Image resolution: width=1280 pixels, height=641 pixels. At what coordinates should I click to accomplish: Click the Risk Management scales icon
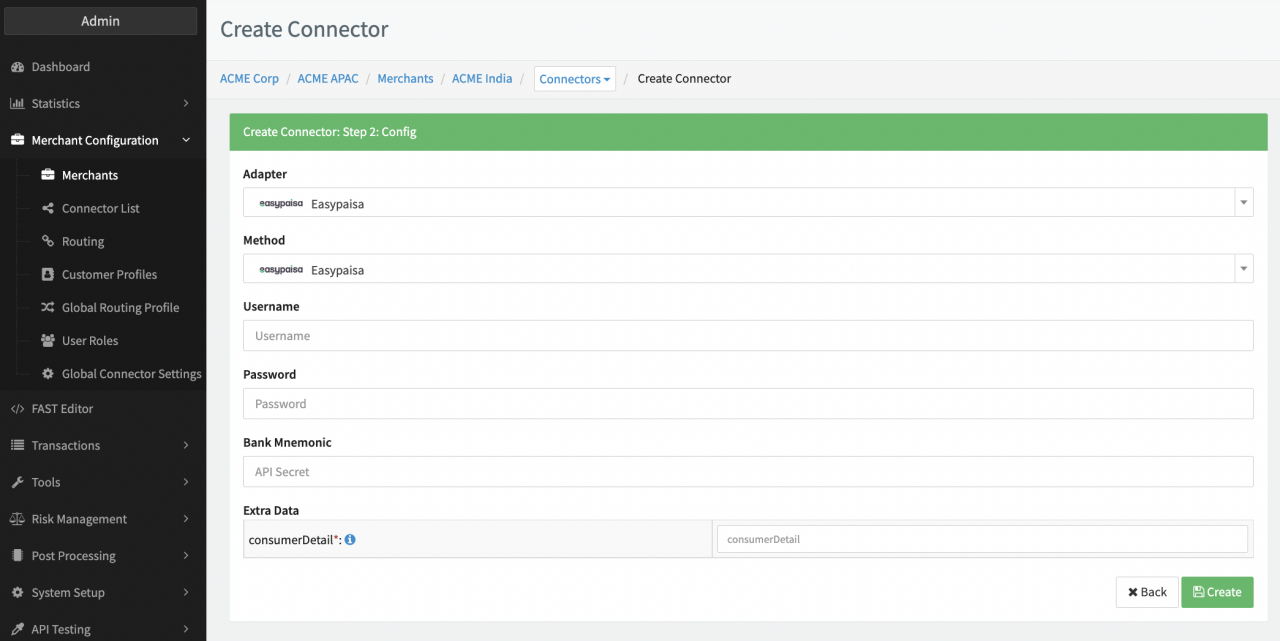(x=17, y=519)
